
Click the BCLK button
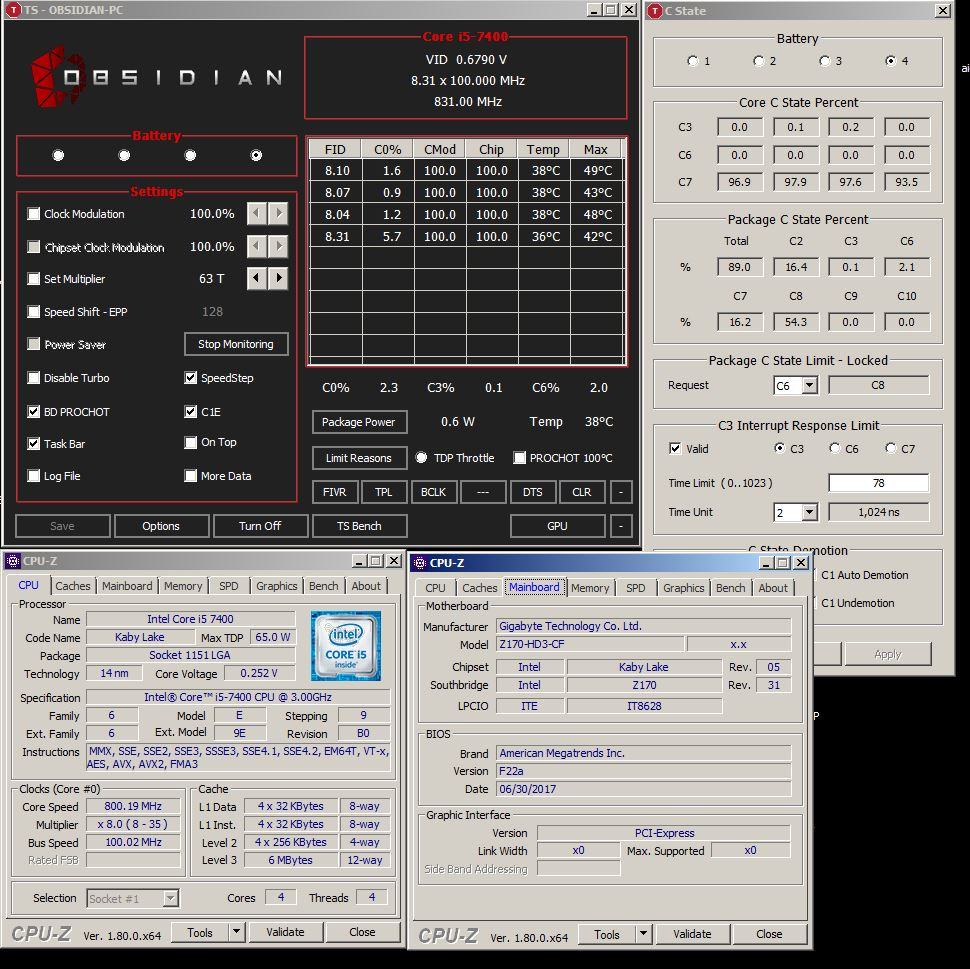(x=434, y=492)
